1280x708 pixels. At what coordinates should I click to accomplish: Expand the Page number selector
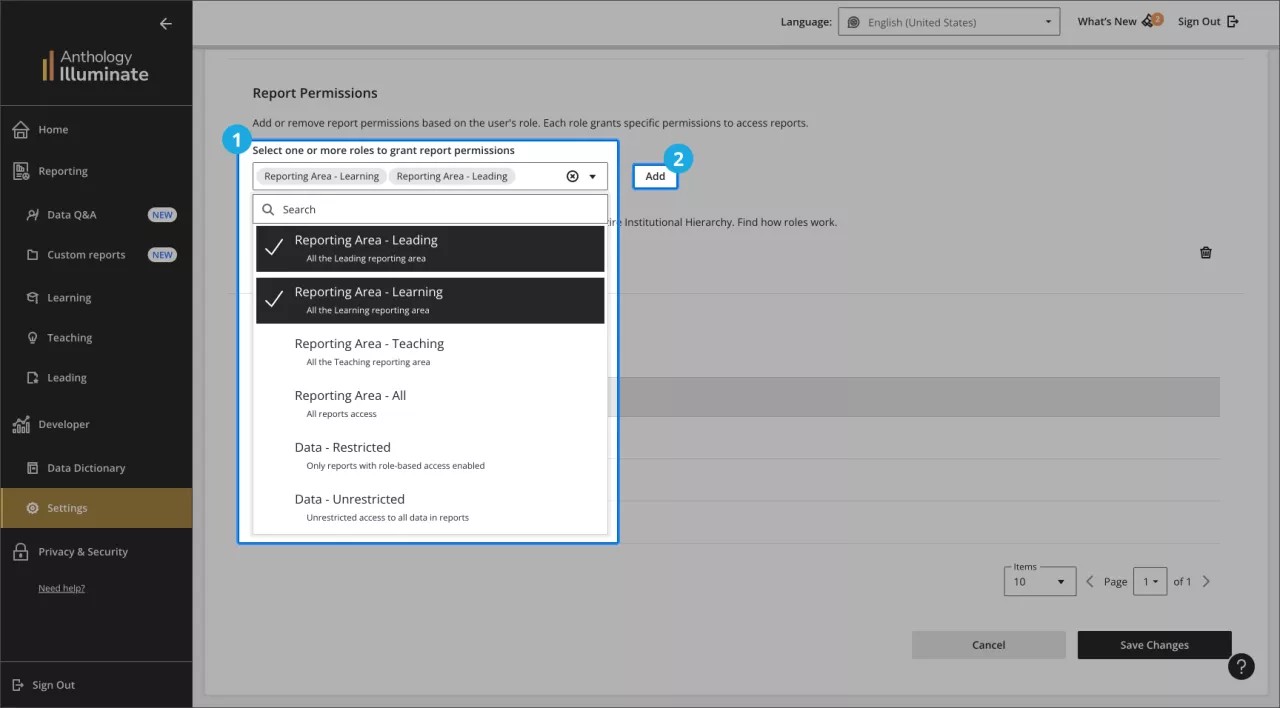coord(1150,581)
